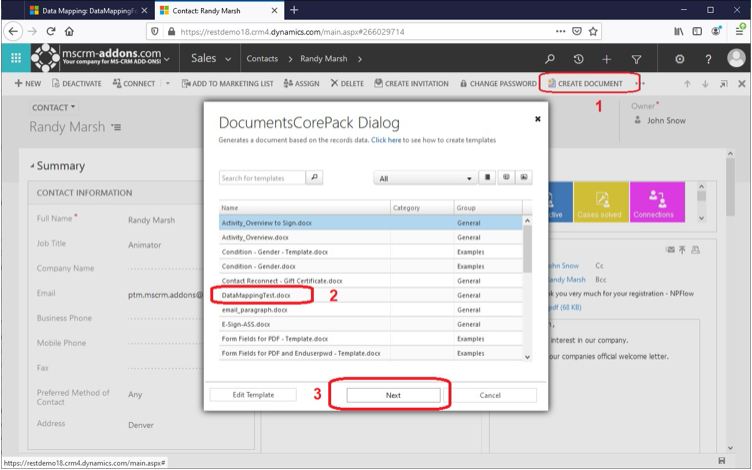The image size is (752, 470).
Task: Switch to the Data Mapping browser tab
Action: [x=88, y=10]
